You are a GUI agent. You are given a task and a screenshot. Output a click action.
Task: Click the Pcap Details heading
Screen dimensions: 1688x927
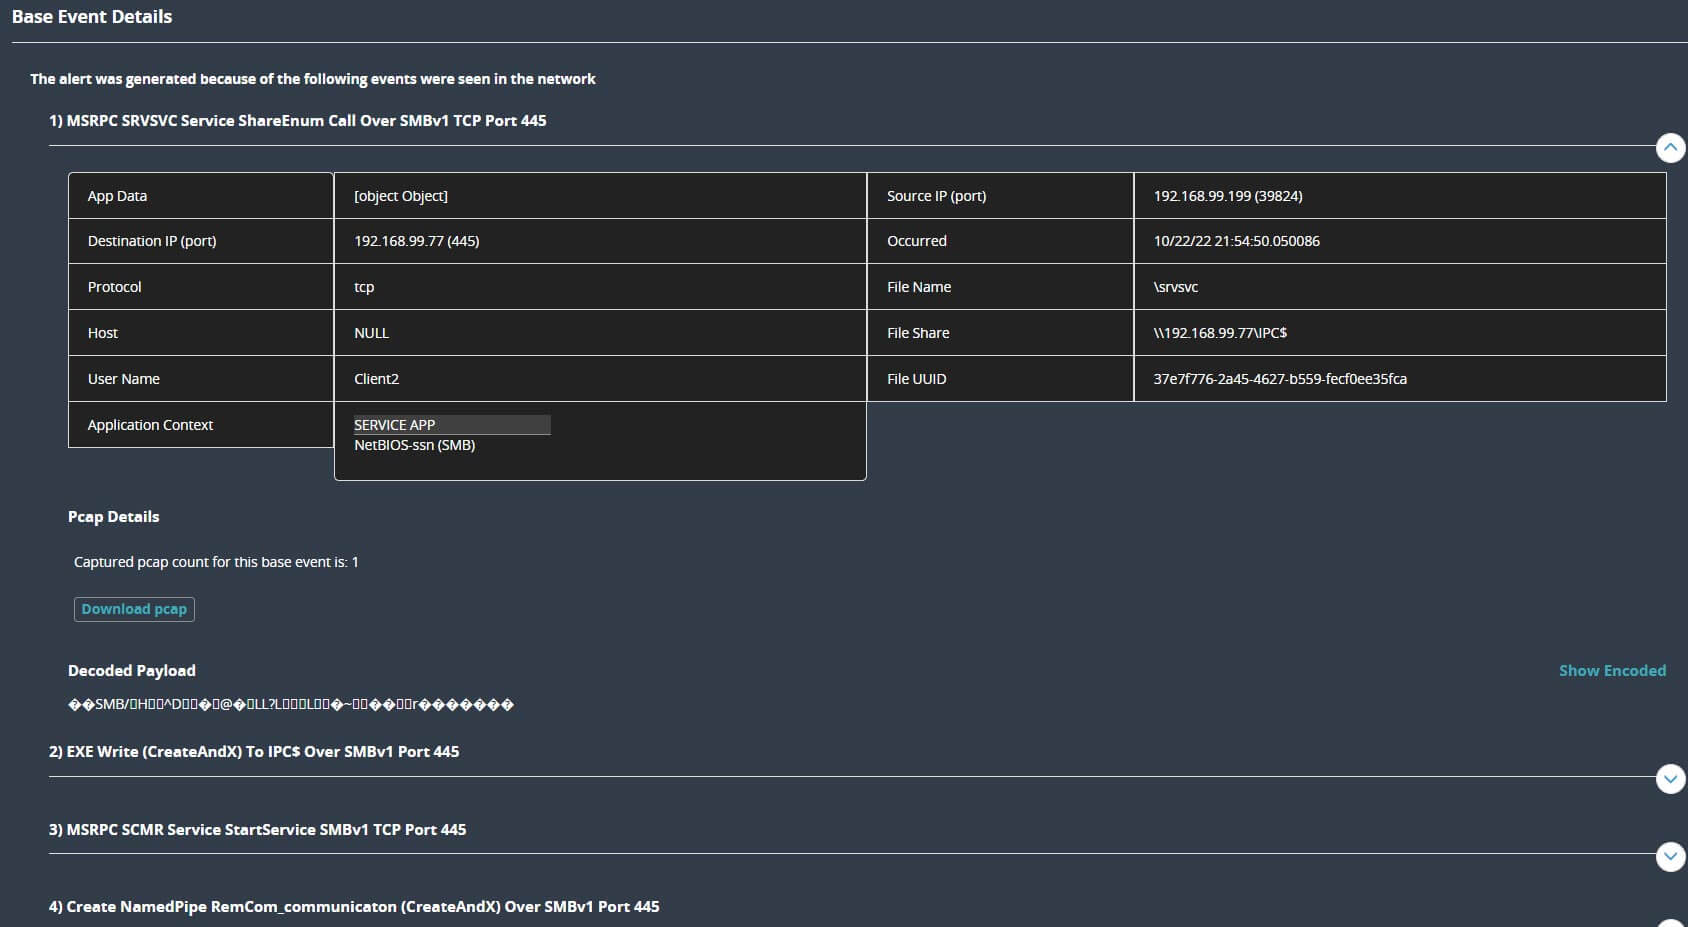point(113,517)
